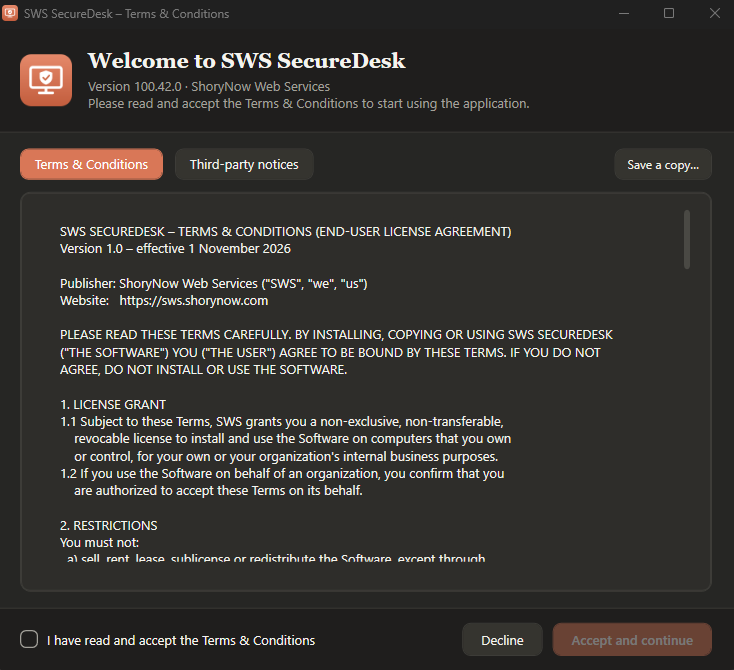The width and height of the screenshot is (734, 670).
Task: Open the https://sws.shorynow.com website link
Action: point(194,301)
